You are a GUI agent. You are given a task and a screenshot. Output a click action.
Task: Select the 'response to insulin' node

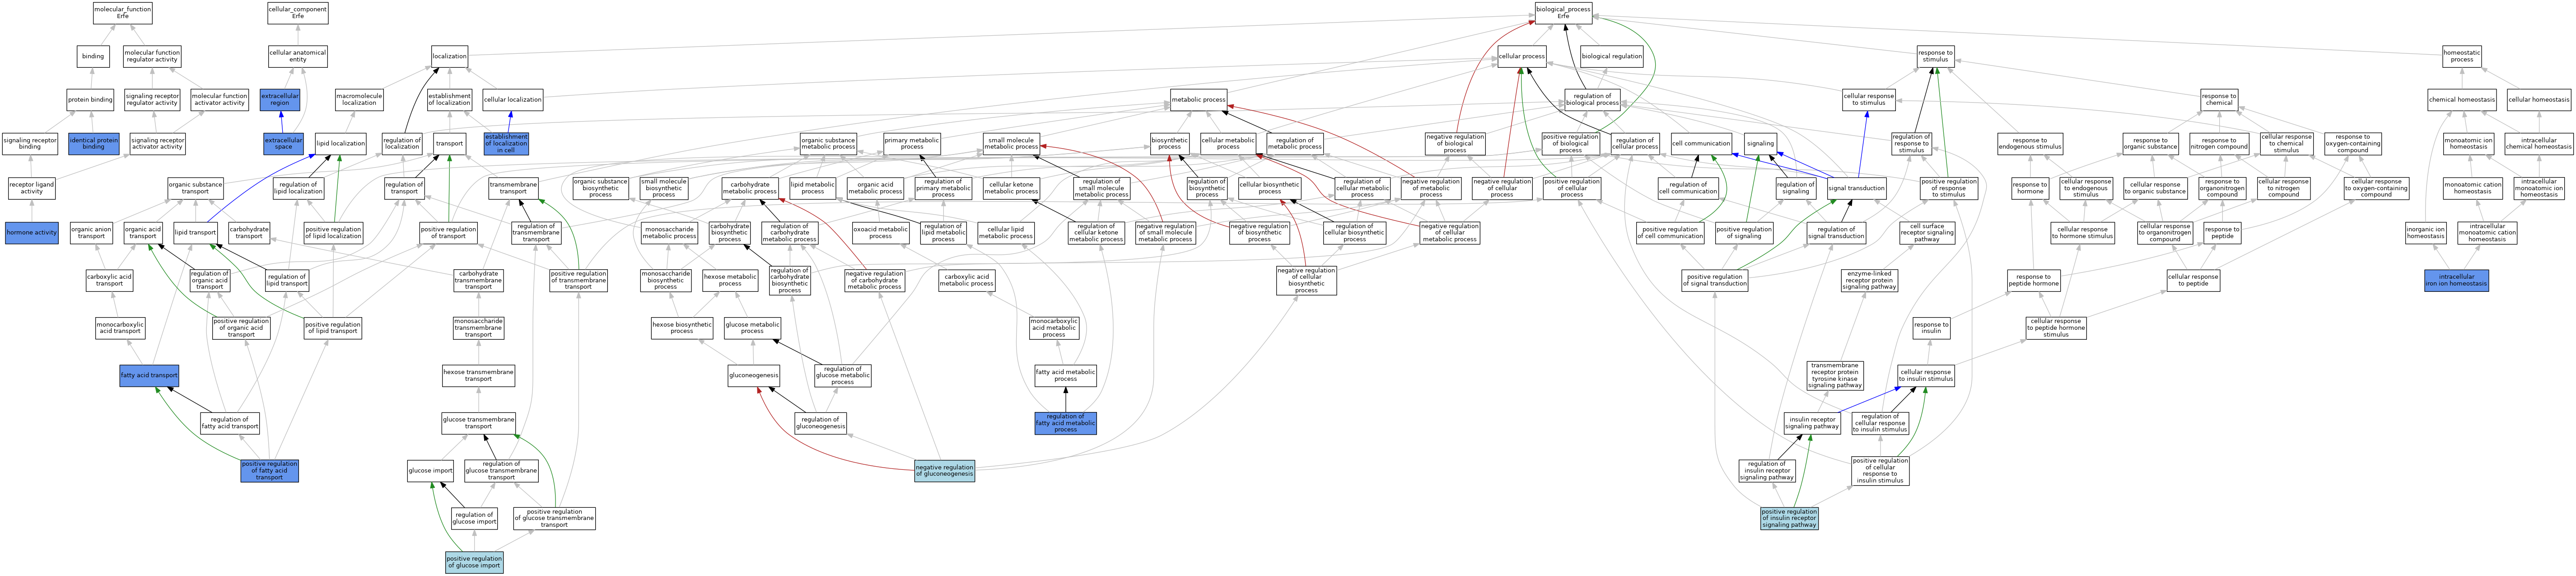[x=1931, y=327]
